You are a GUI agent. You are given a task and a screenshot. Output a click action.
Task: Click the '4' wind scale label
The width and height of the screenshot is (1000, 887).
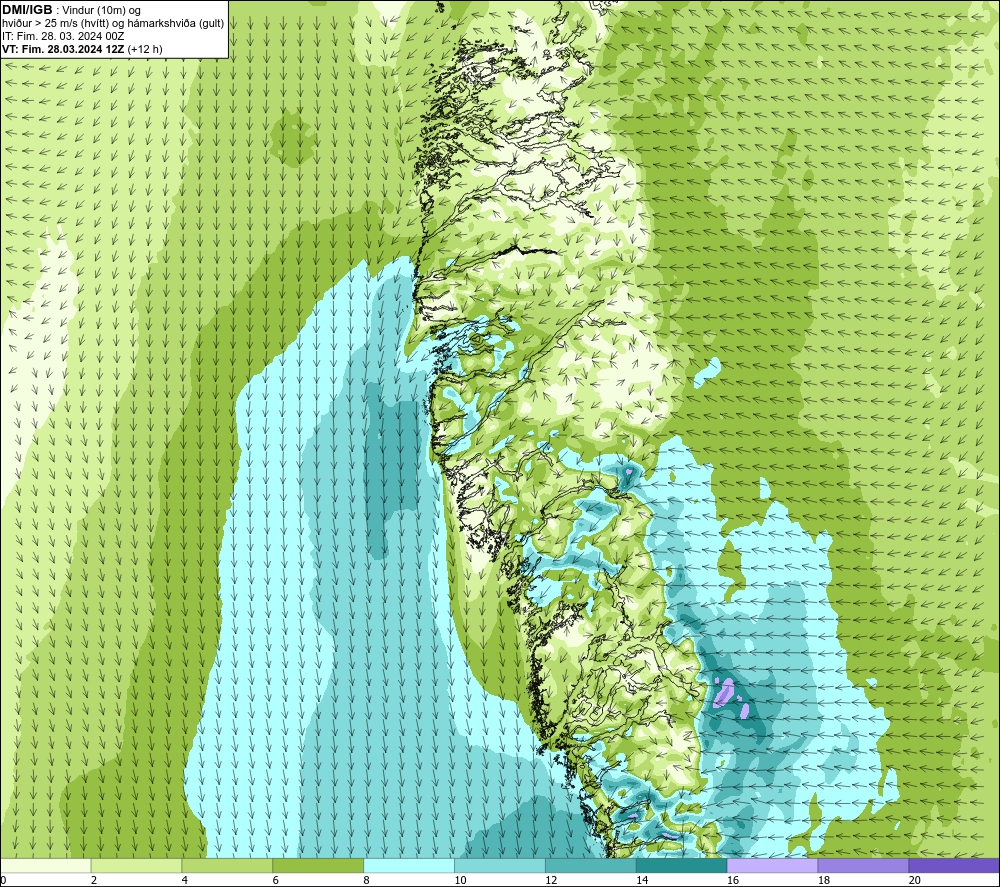(184, 881)
